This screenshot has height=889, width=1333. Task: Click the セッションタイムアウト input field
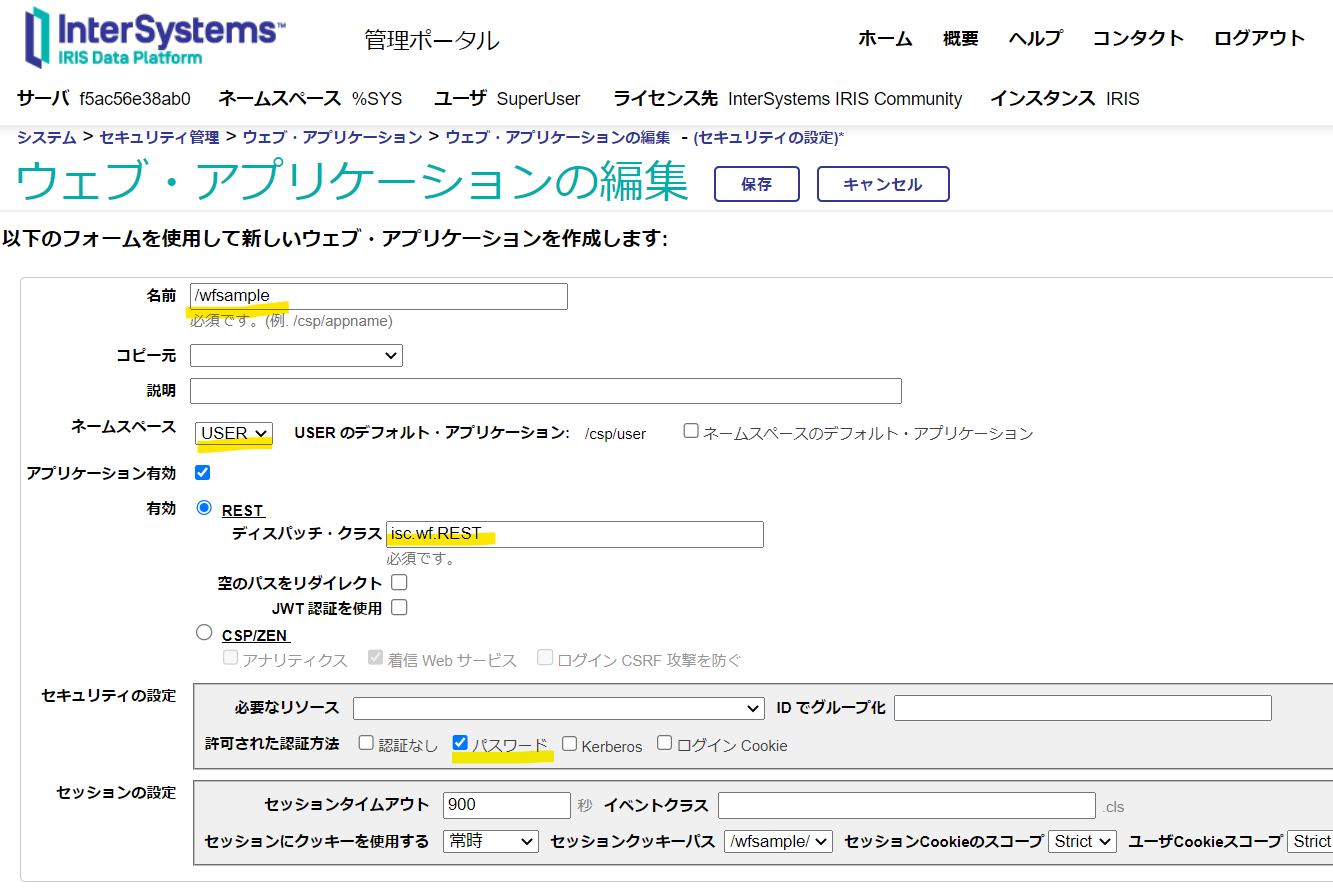(x=506, y=805)
